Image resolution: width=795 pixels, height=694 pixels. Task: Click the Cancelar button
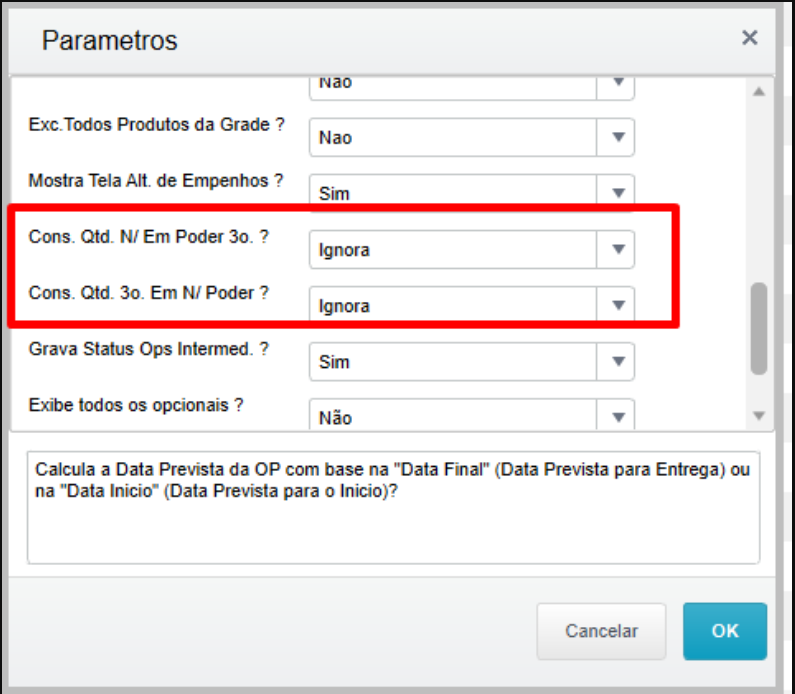pyautogui.click(x=601, y=631)
